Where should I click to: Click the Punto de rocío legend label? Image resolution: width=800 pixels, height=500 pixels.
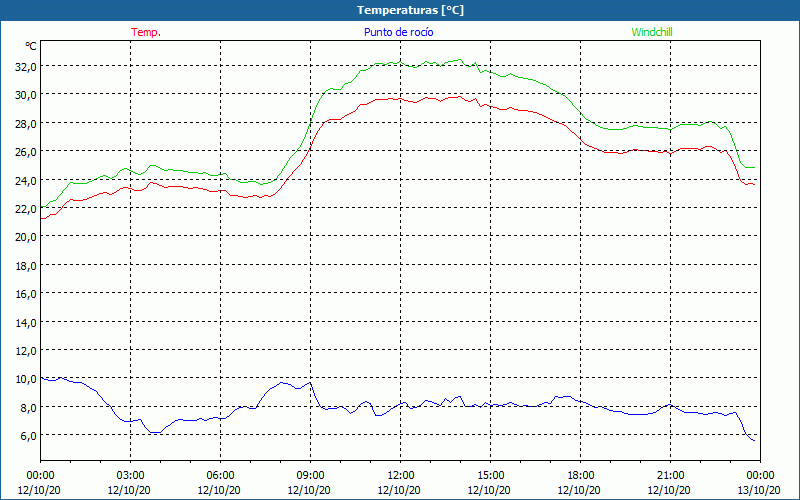398,32
